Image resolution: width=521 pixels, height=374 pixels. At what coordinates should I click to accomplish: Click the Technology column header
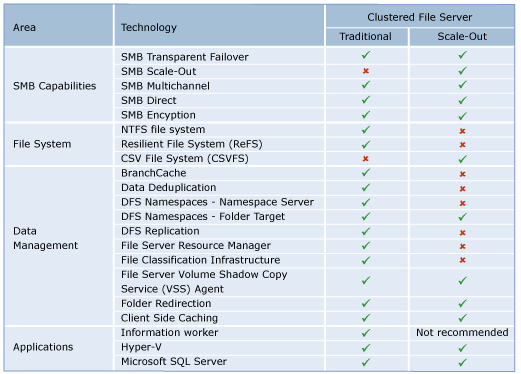pyautogui.click(x=149, y=27)
